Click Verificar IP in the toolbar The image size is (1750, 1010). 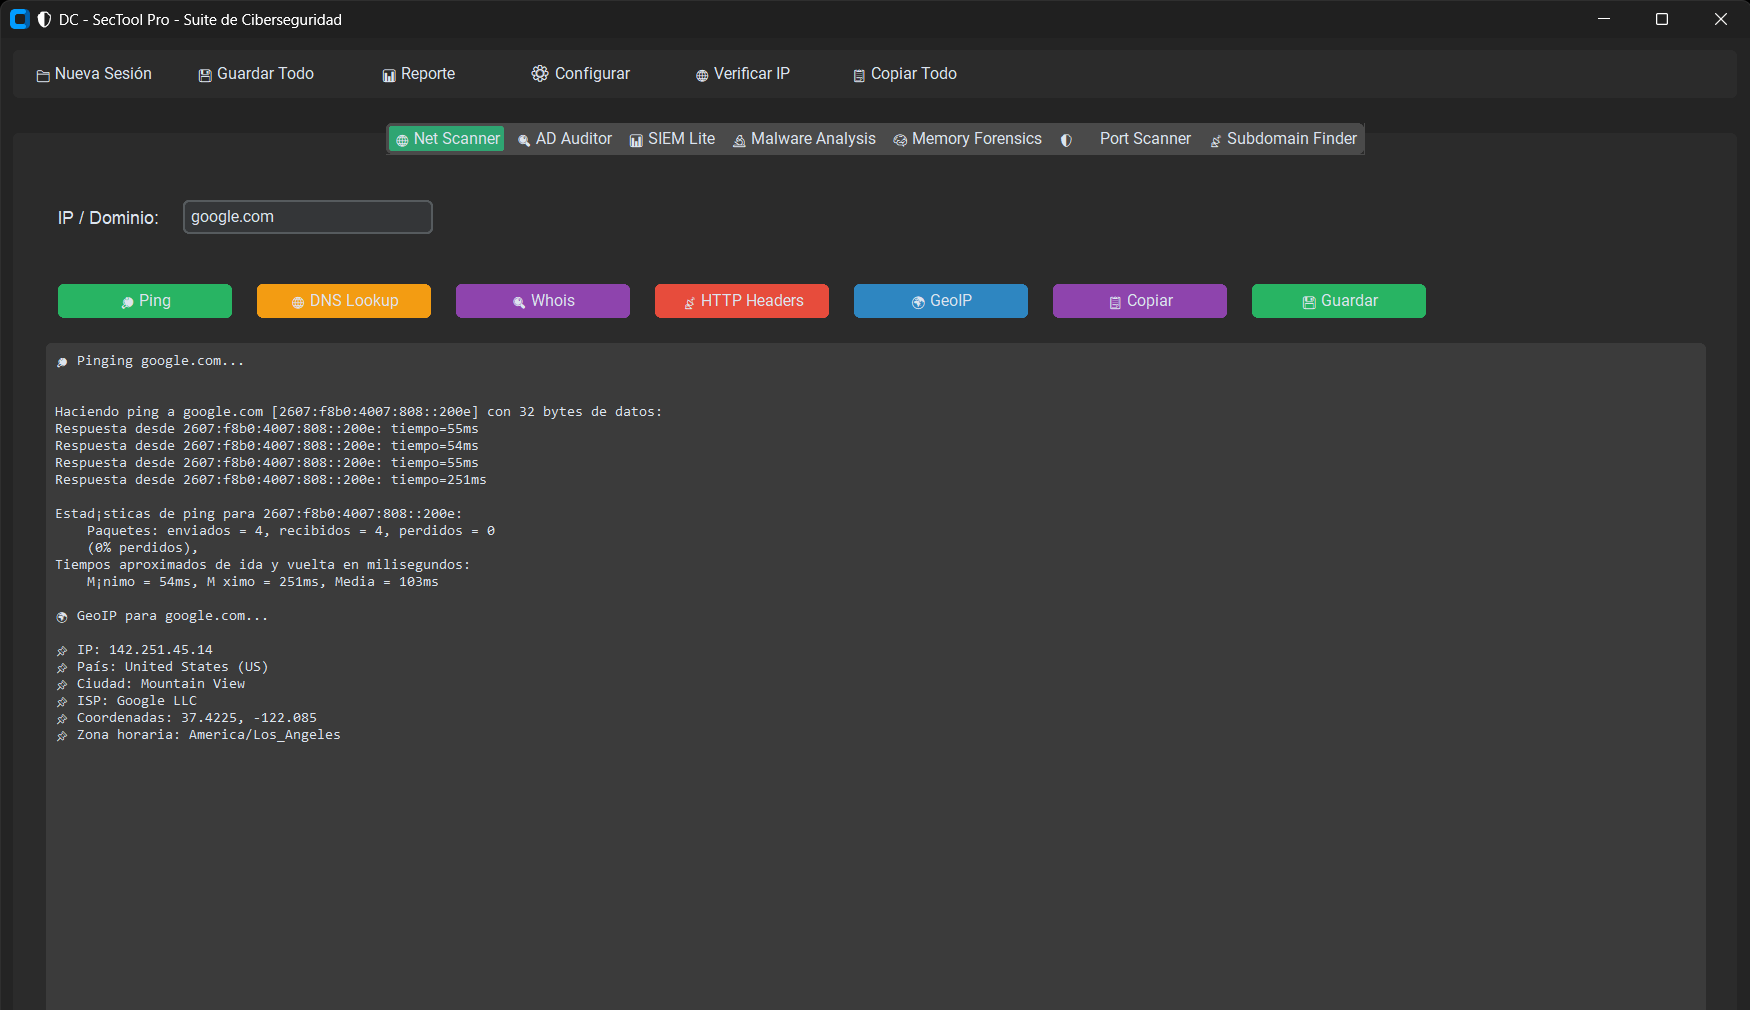742,74
